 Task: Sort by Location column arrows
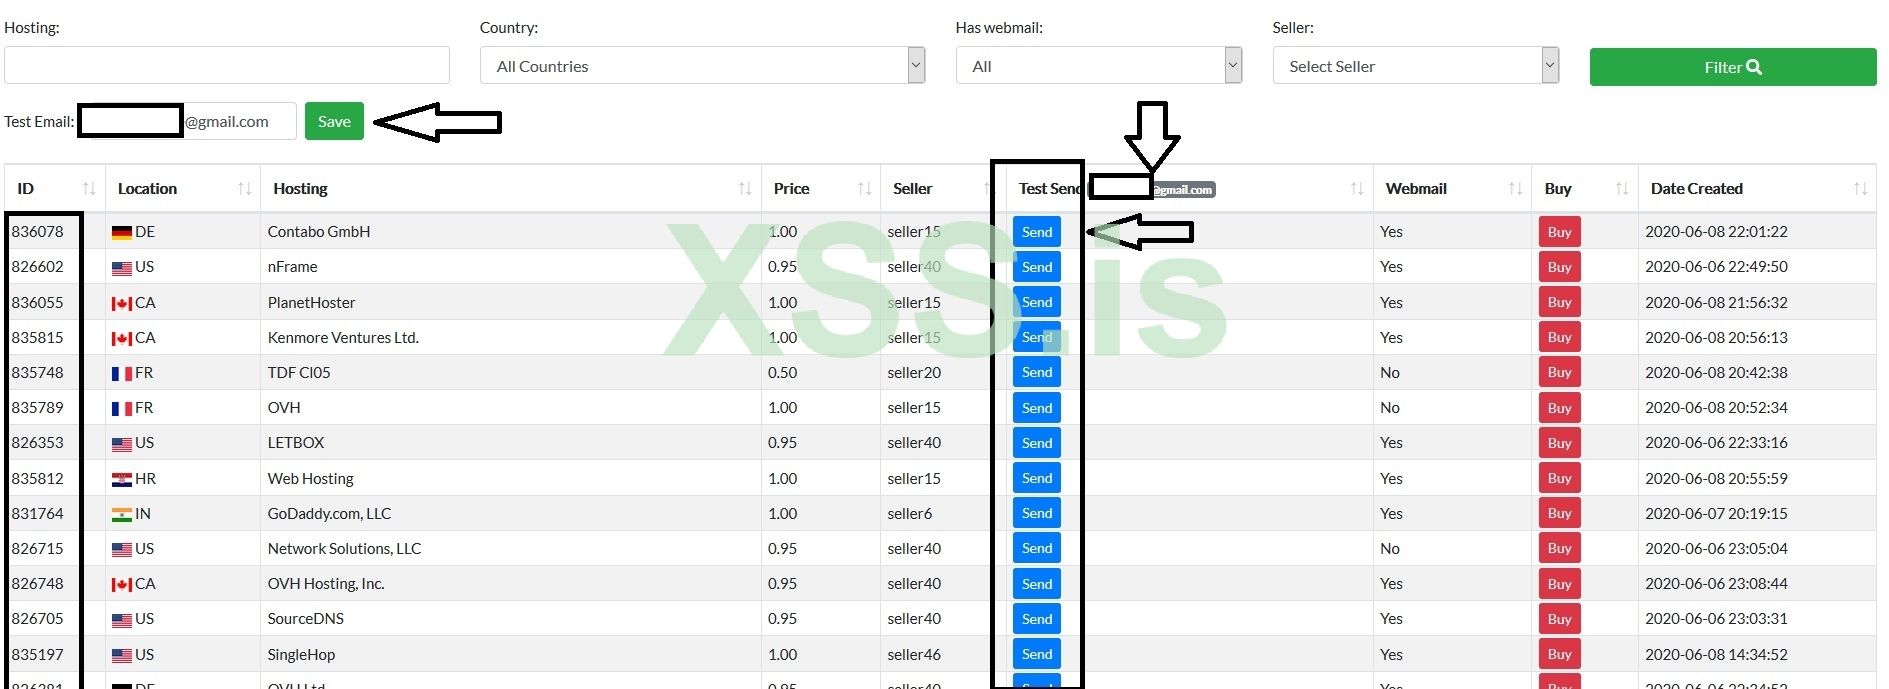click(244, 189)
